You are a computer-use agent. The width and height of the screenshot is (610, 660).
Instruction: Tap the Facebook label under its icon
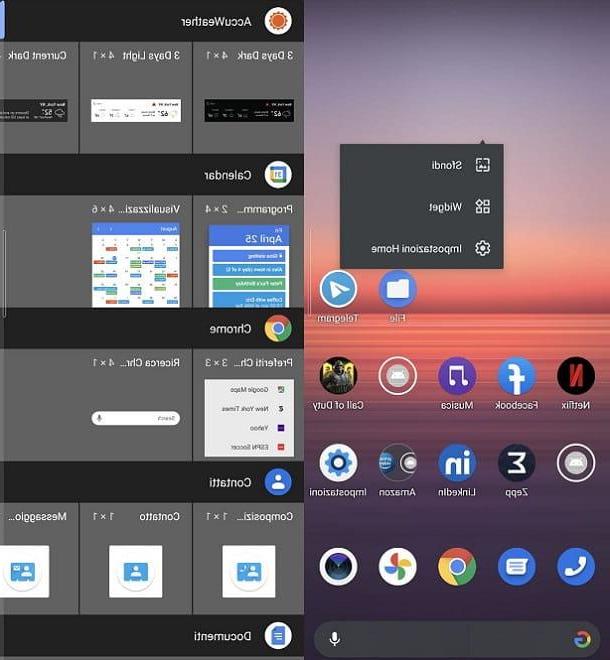pyautogui.click(x=517, y=405)
